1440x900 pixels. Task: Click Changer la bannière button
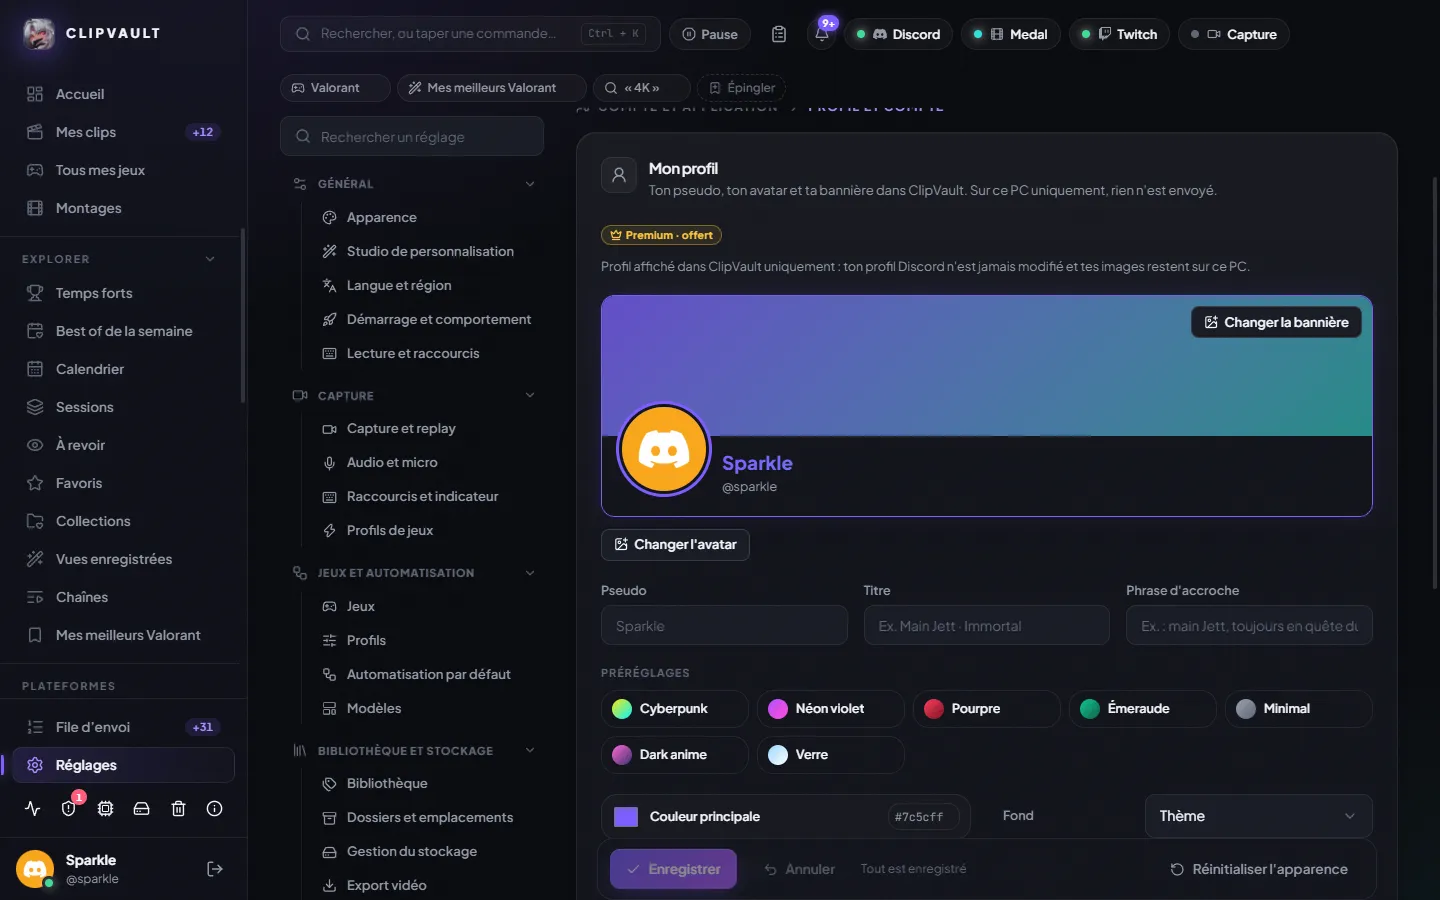point(1276,322)
